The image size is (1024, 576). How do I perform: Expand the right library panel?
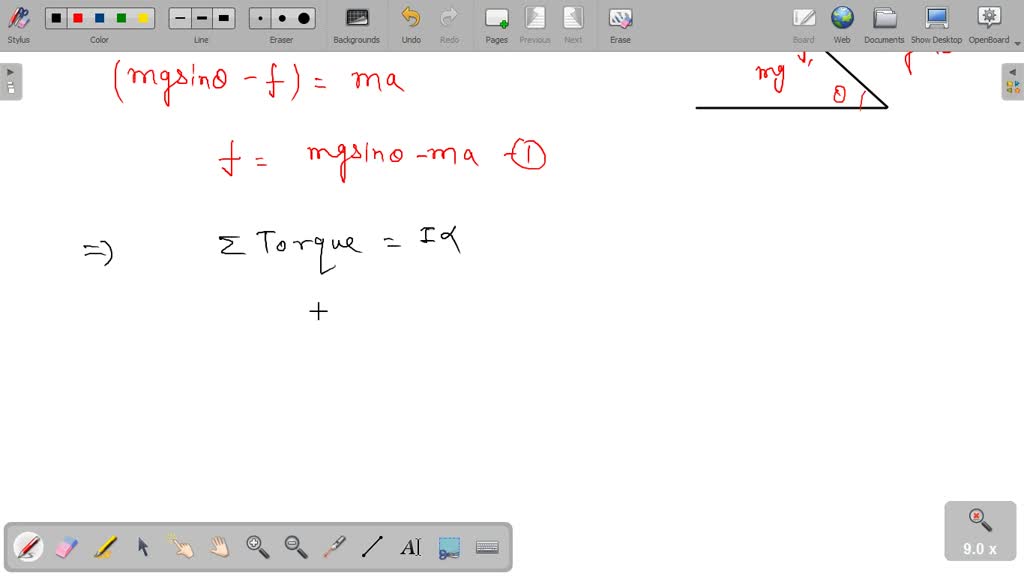pyautogui.click(x=1013, y=71)
